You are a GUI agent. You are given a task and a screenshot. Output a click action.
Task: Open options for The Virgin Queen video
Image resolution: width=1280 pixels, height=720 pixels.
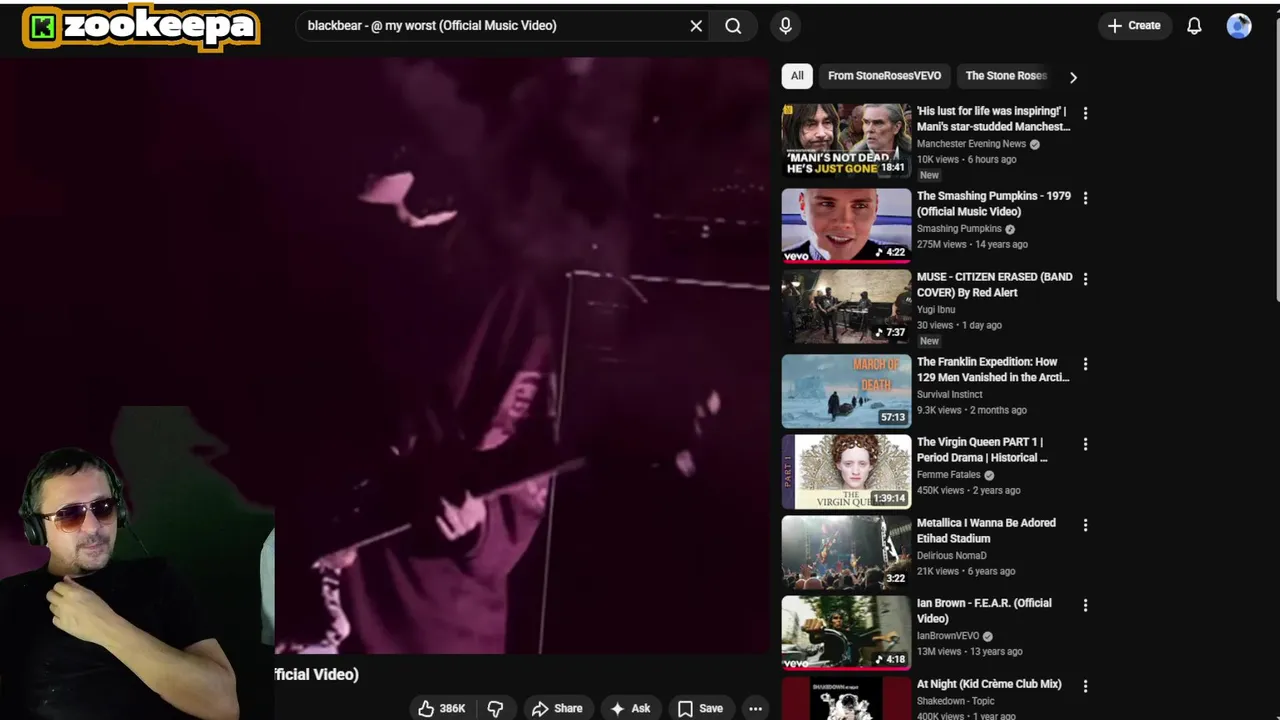1085,444
